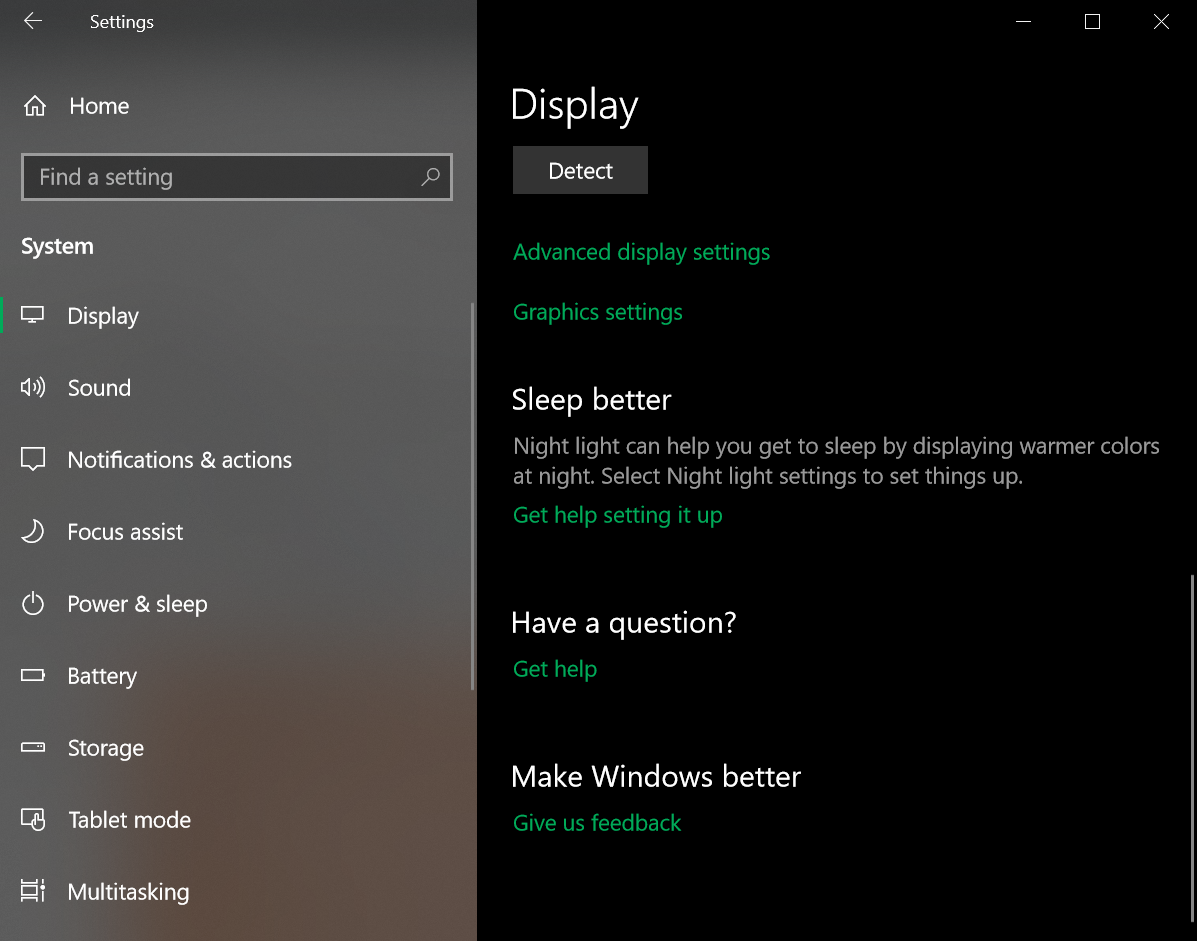Screen dimensions: 1197x941
Task: Click the Storage drive icon
Action: coord(33,747)
